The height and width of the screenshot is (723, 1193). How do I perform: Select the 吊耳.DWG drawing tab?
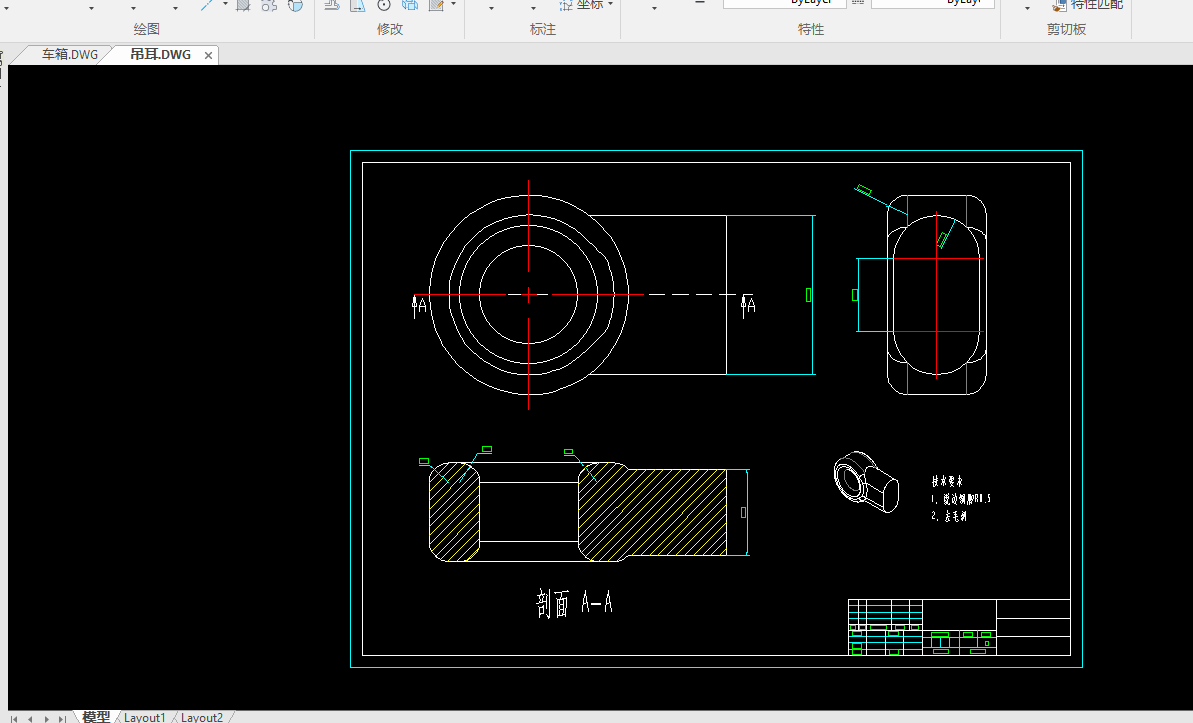160,55
